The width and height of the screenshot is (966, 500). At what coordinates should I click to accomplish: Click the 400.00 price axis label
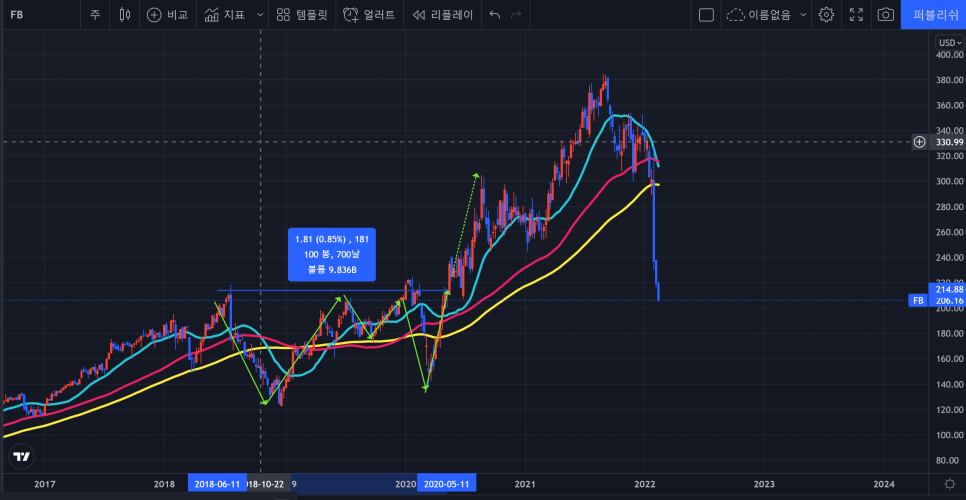pyautogui.click(x=949, y=55)
